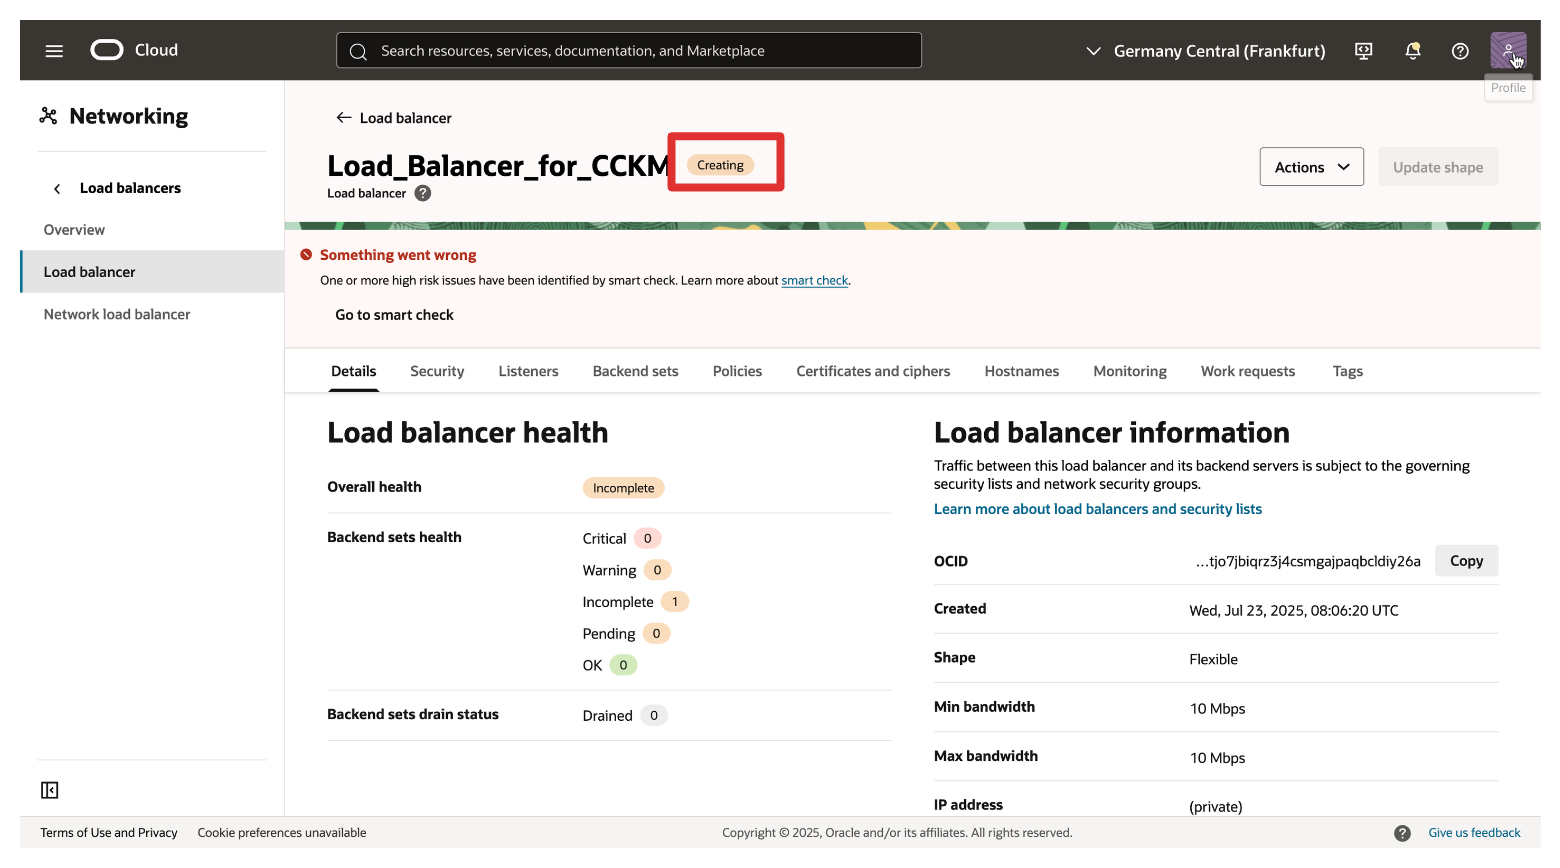
Task: Focus the resource search field
Action: [640, 51]
